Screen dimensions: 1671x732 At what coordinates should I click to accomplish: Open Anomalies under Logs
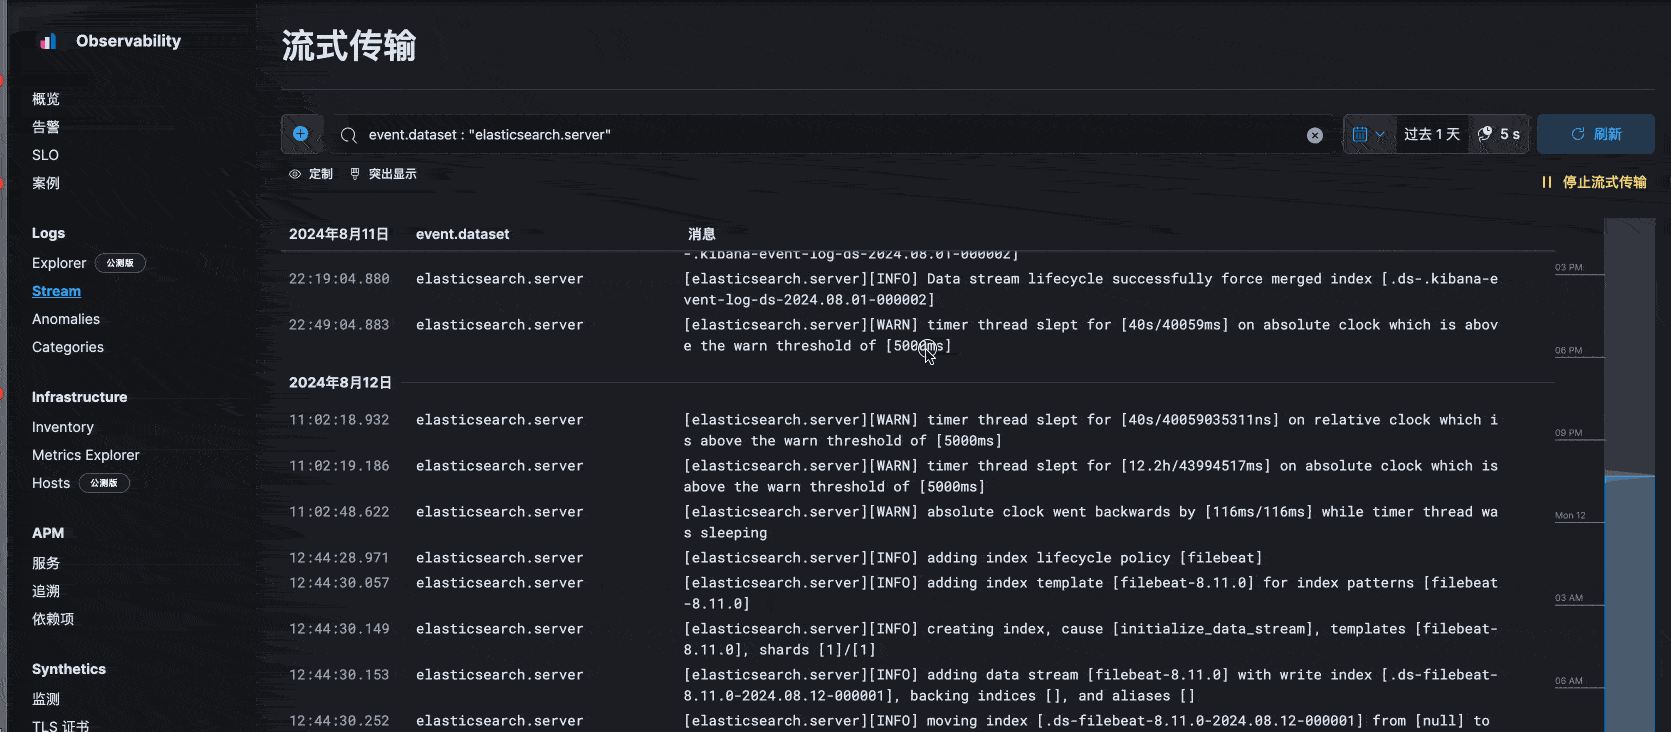click(66, 319)
